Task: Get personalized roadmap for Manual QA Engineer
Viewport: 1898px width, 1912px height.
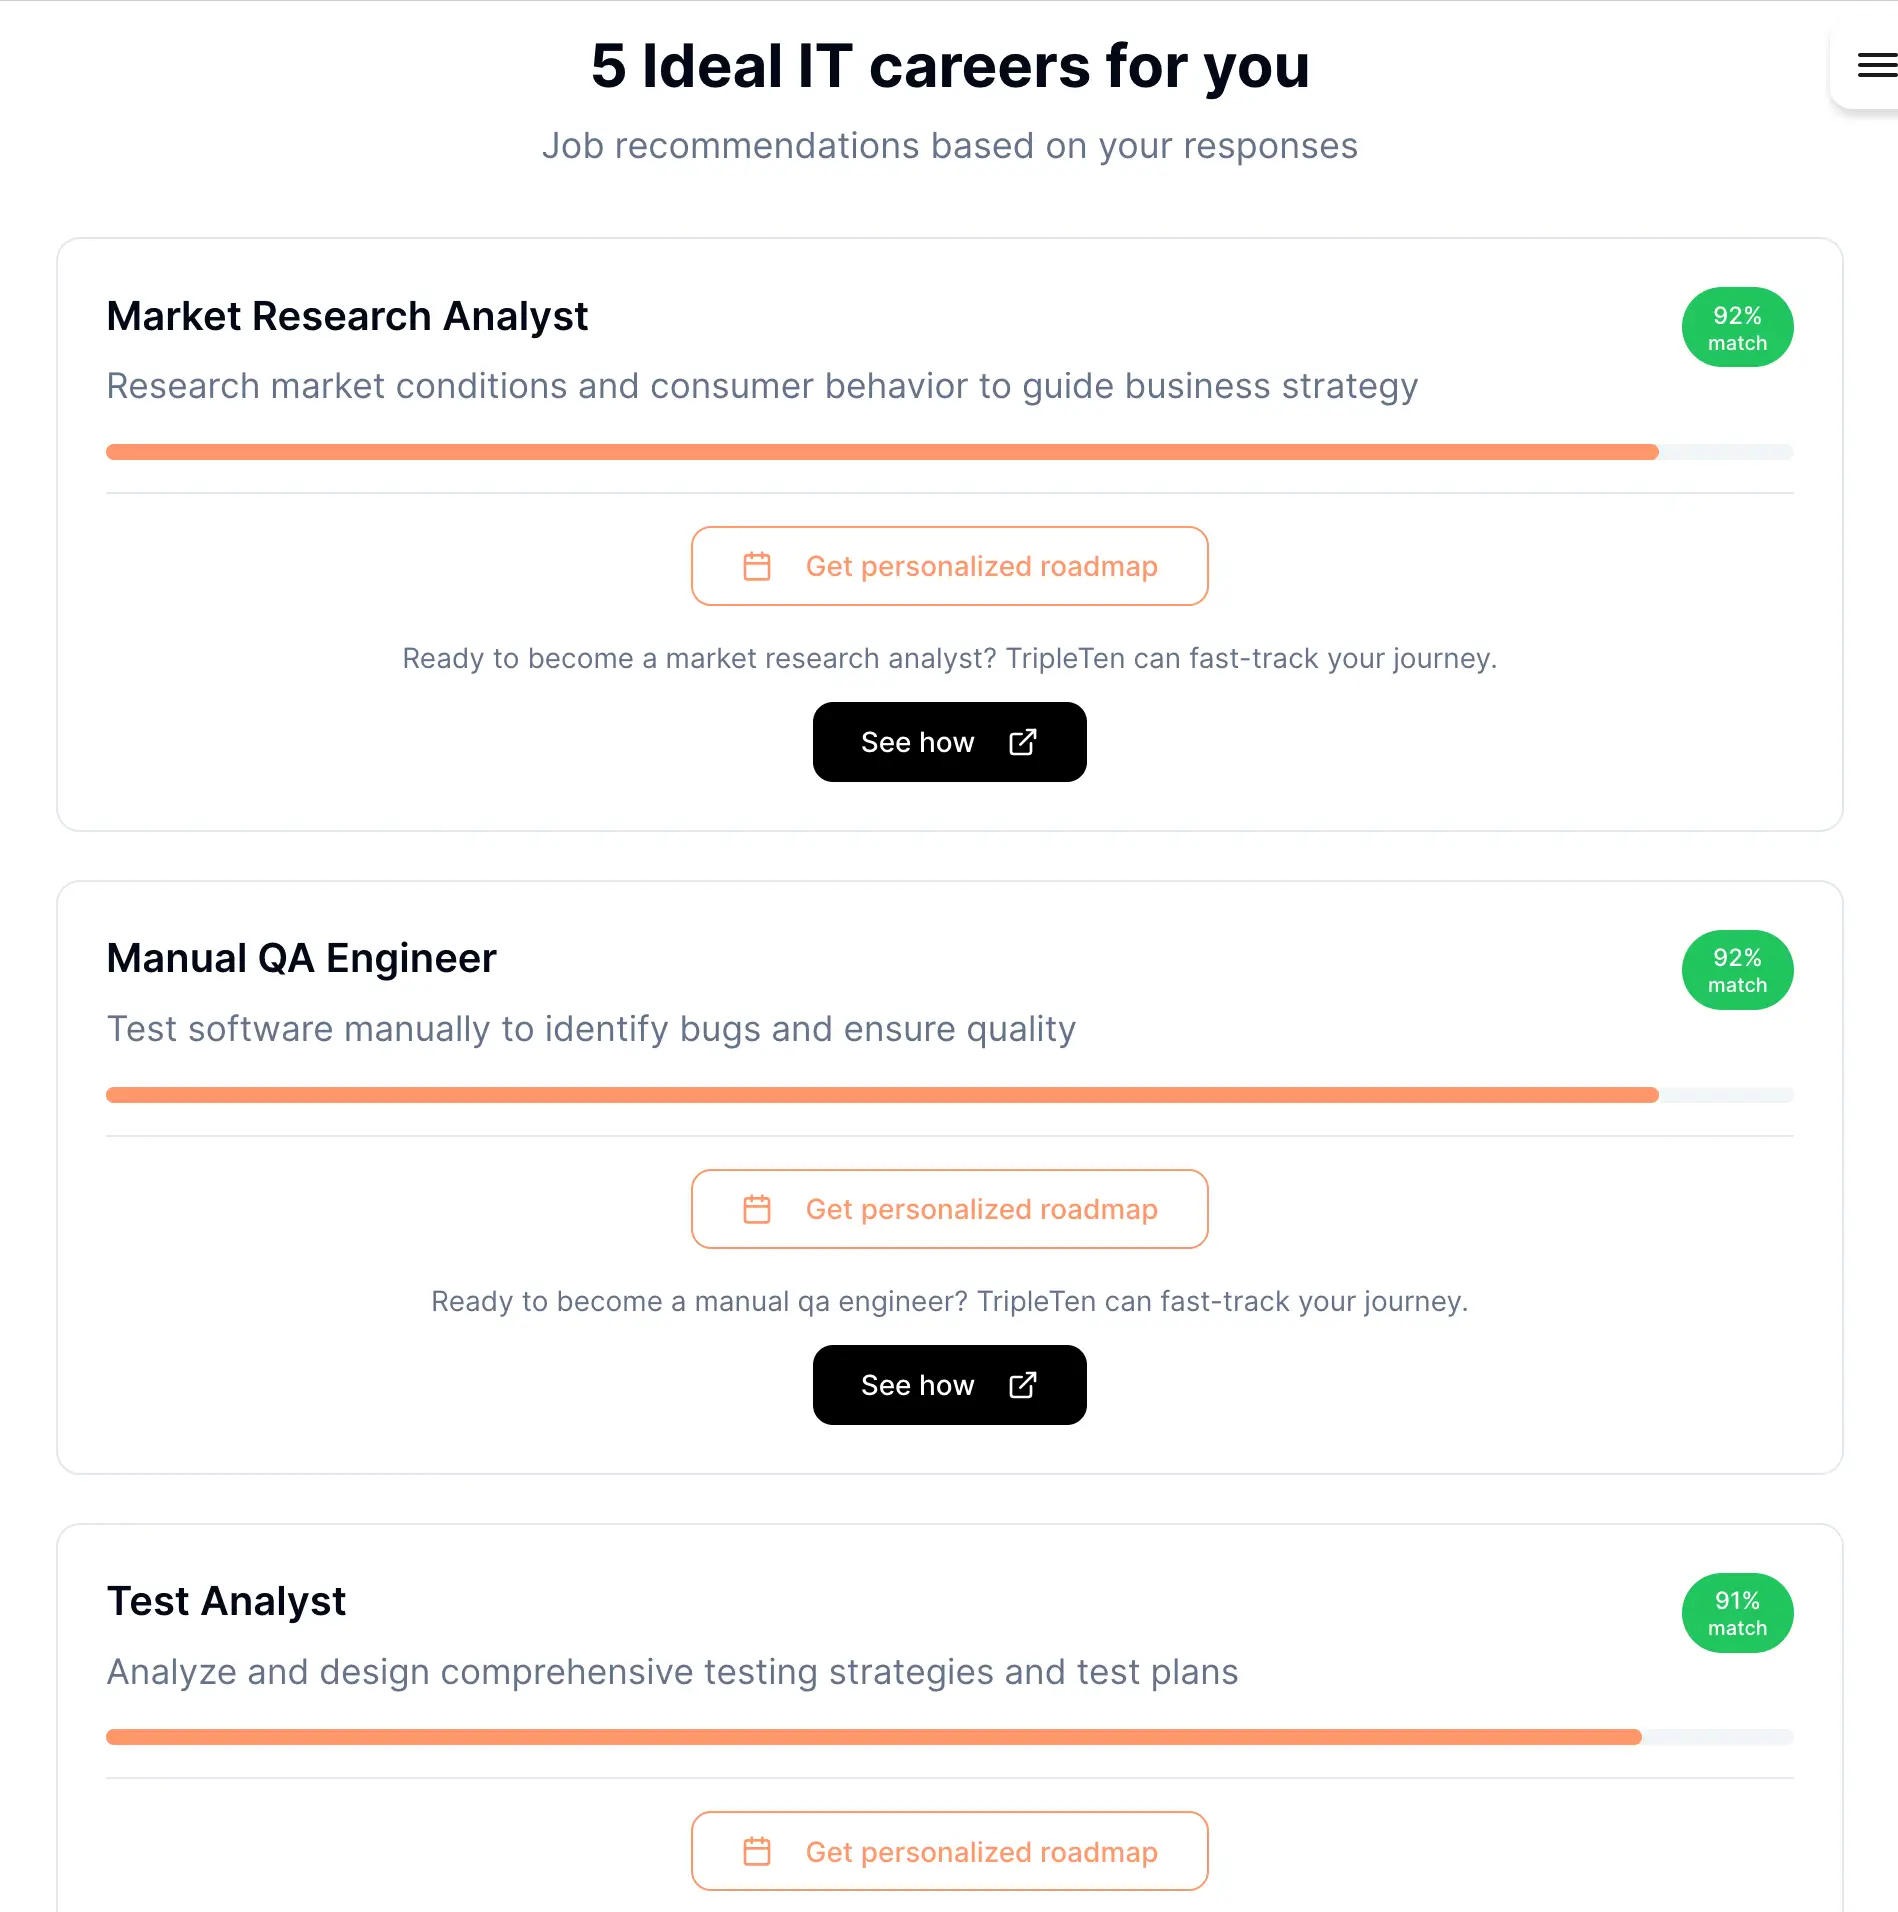Action: click(x=949, y=1209)
